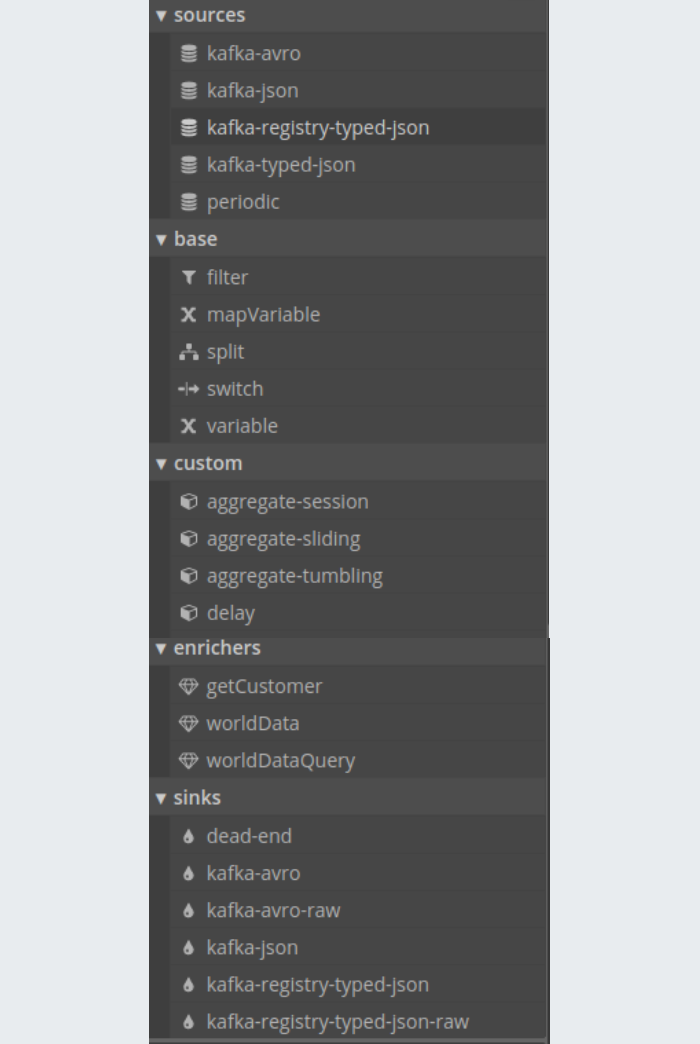Click the switch arrow icon
This screenshot has width=700, height=1044.
tap(188, 389)
